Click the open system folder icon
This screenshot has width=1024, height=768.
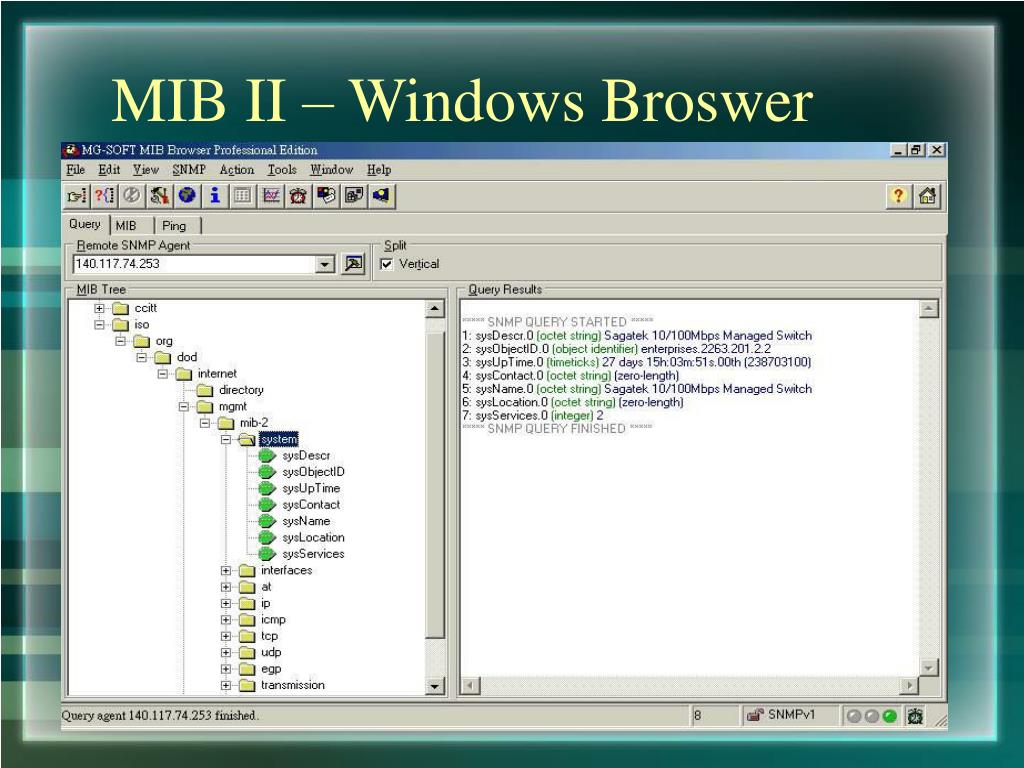(x=247, y=440)
